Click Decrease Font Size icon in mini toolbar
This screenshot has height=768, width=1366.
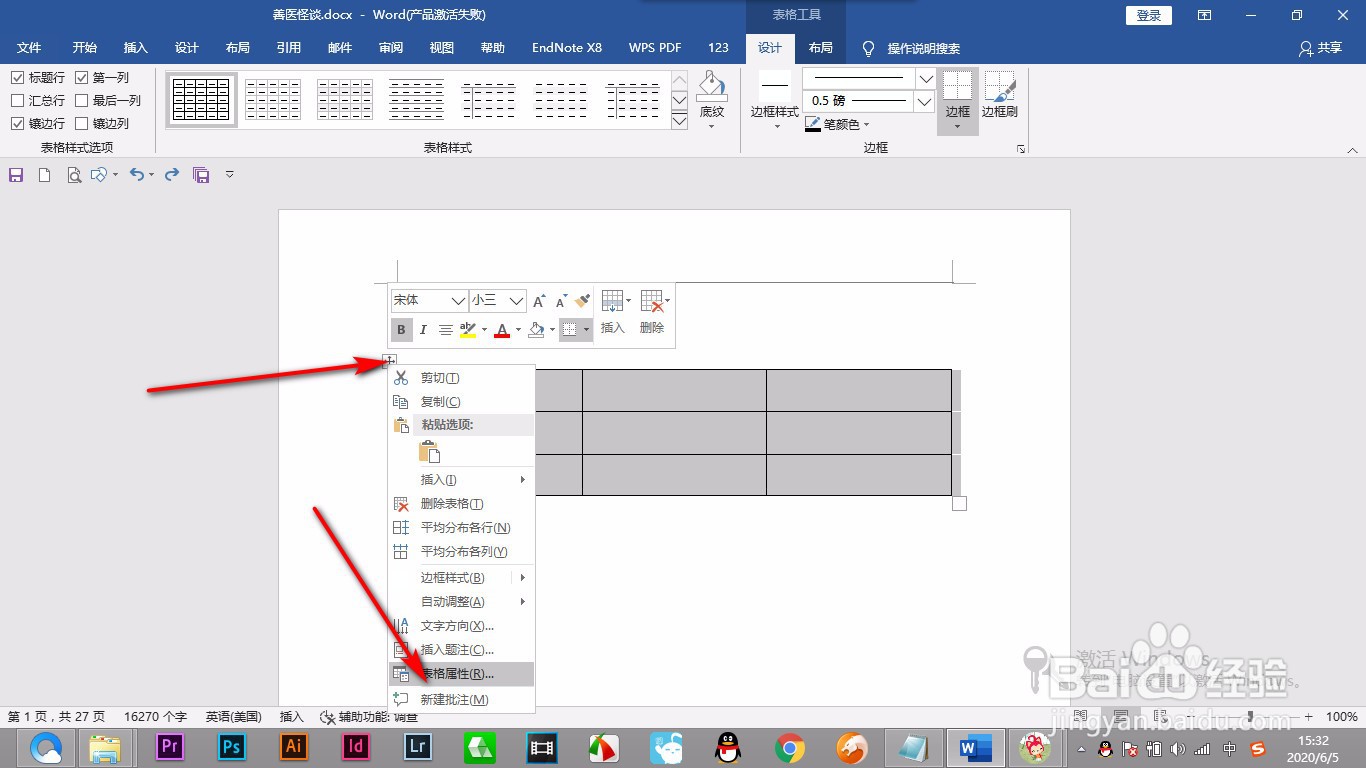click(x=561, y=300)
